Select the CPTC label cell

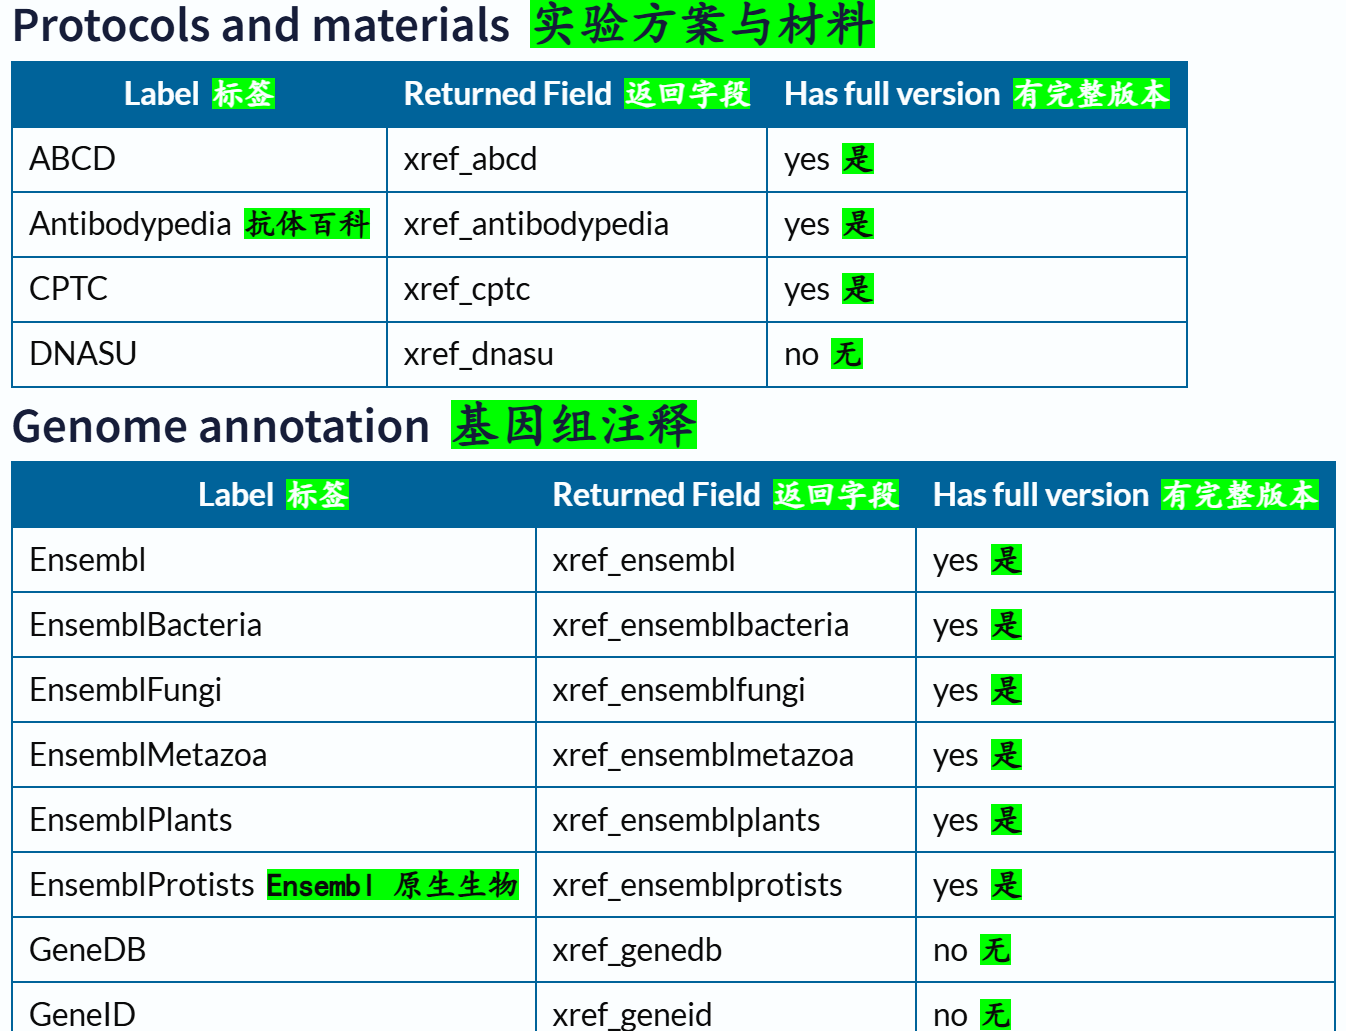coord(199,290)
